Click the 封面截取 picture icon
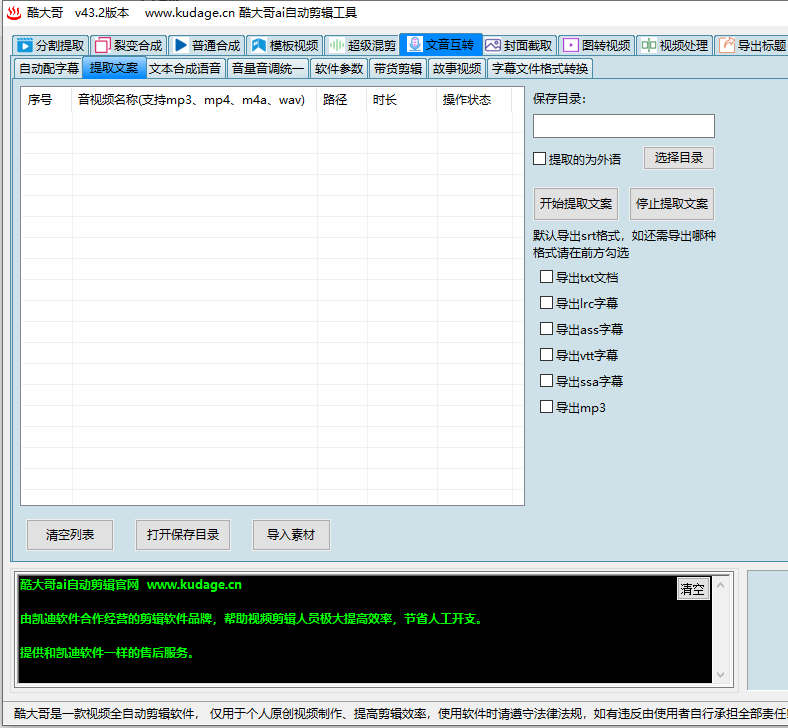788x728 pixels. [492, 45]
